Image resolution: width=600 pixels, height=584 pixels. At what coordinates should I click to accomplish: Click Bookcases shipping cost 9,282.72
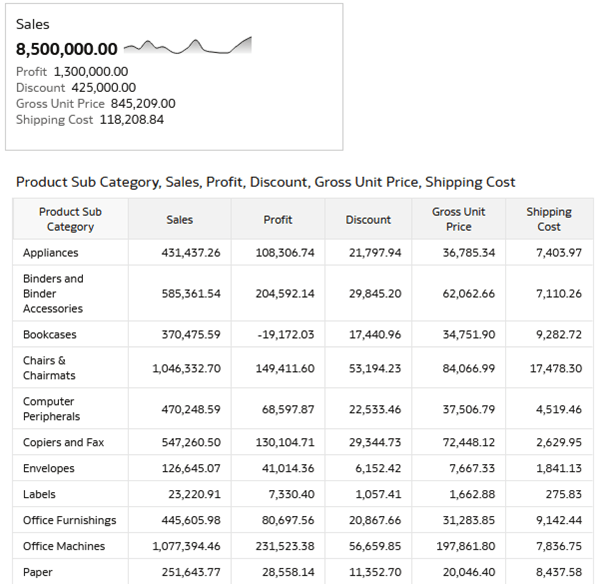pos(559,334)
